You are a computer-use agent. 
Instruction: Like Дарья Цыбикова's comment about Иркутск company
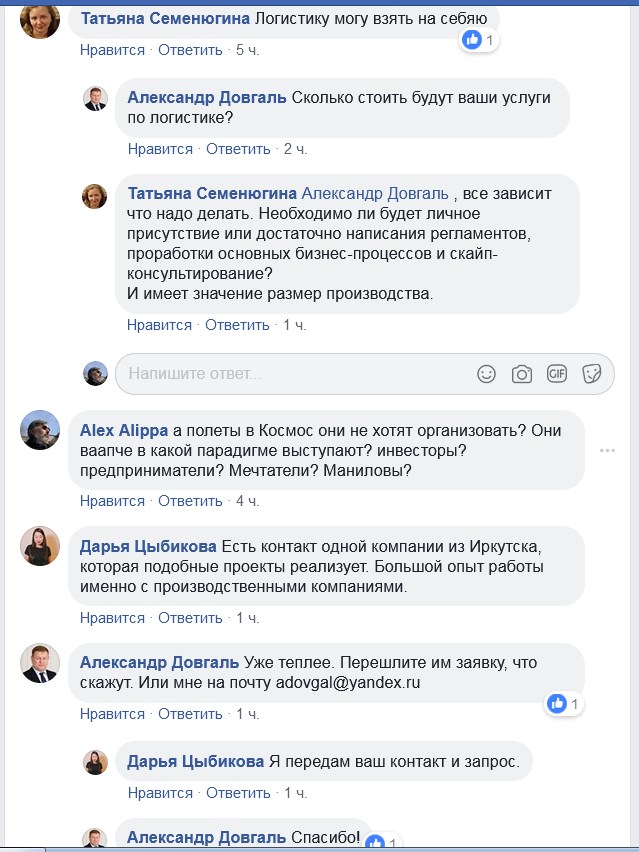point(112,618)
